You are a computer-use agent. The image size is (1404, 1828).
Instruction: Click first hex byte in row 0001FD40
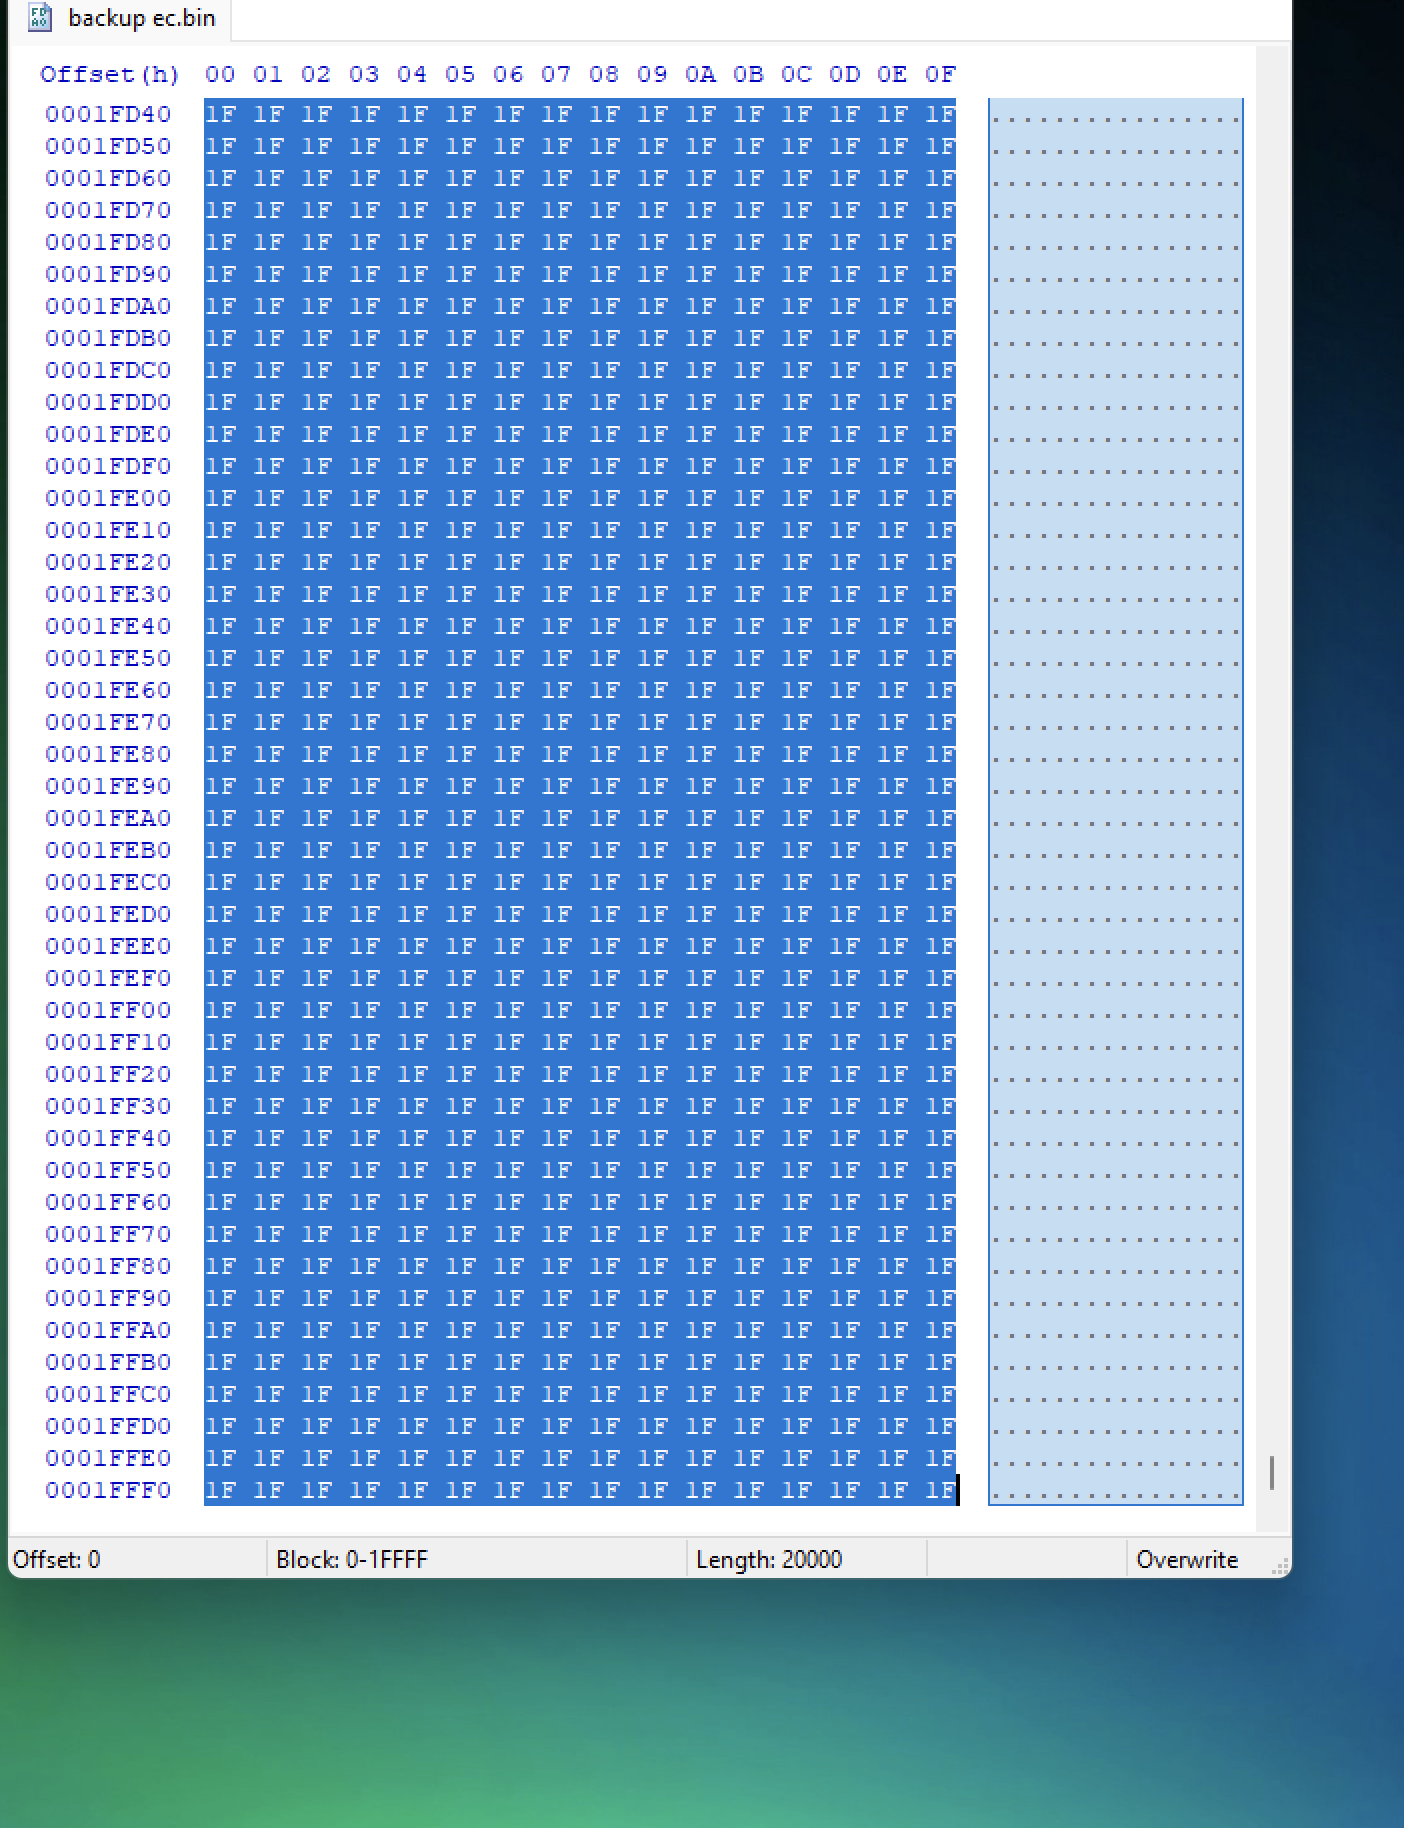click(220, 114)
